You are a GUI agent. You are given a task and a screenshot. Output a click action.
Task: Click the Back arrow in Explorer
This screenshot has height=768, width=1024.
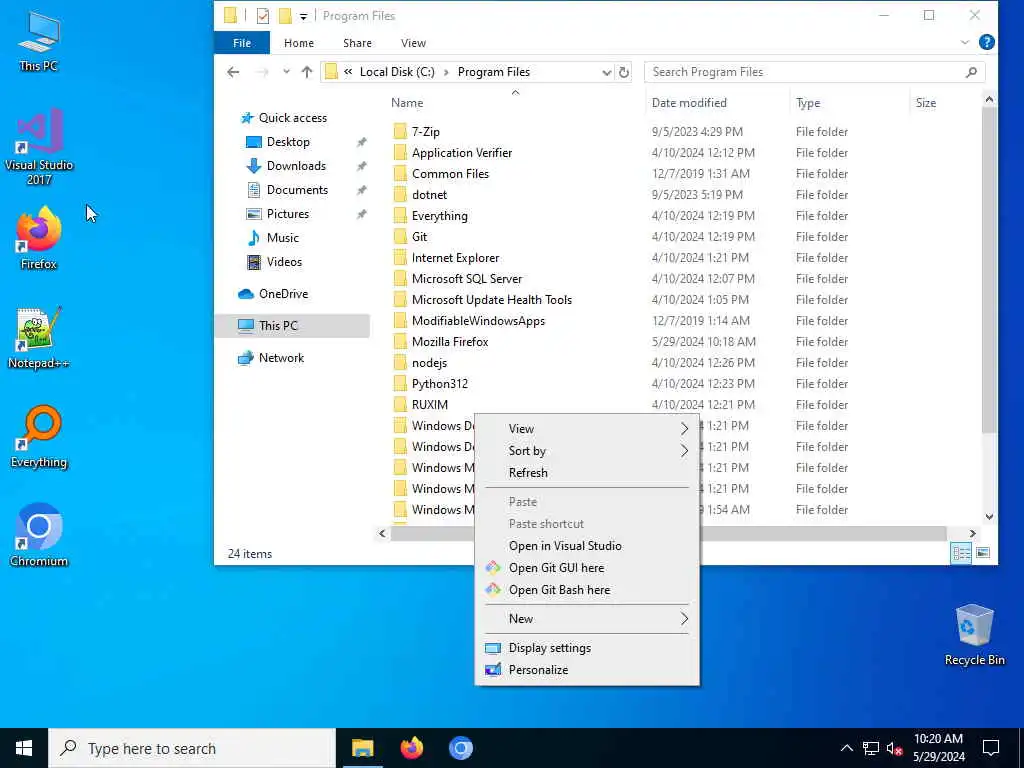tap(233, 72)
